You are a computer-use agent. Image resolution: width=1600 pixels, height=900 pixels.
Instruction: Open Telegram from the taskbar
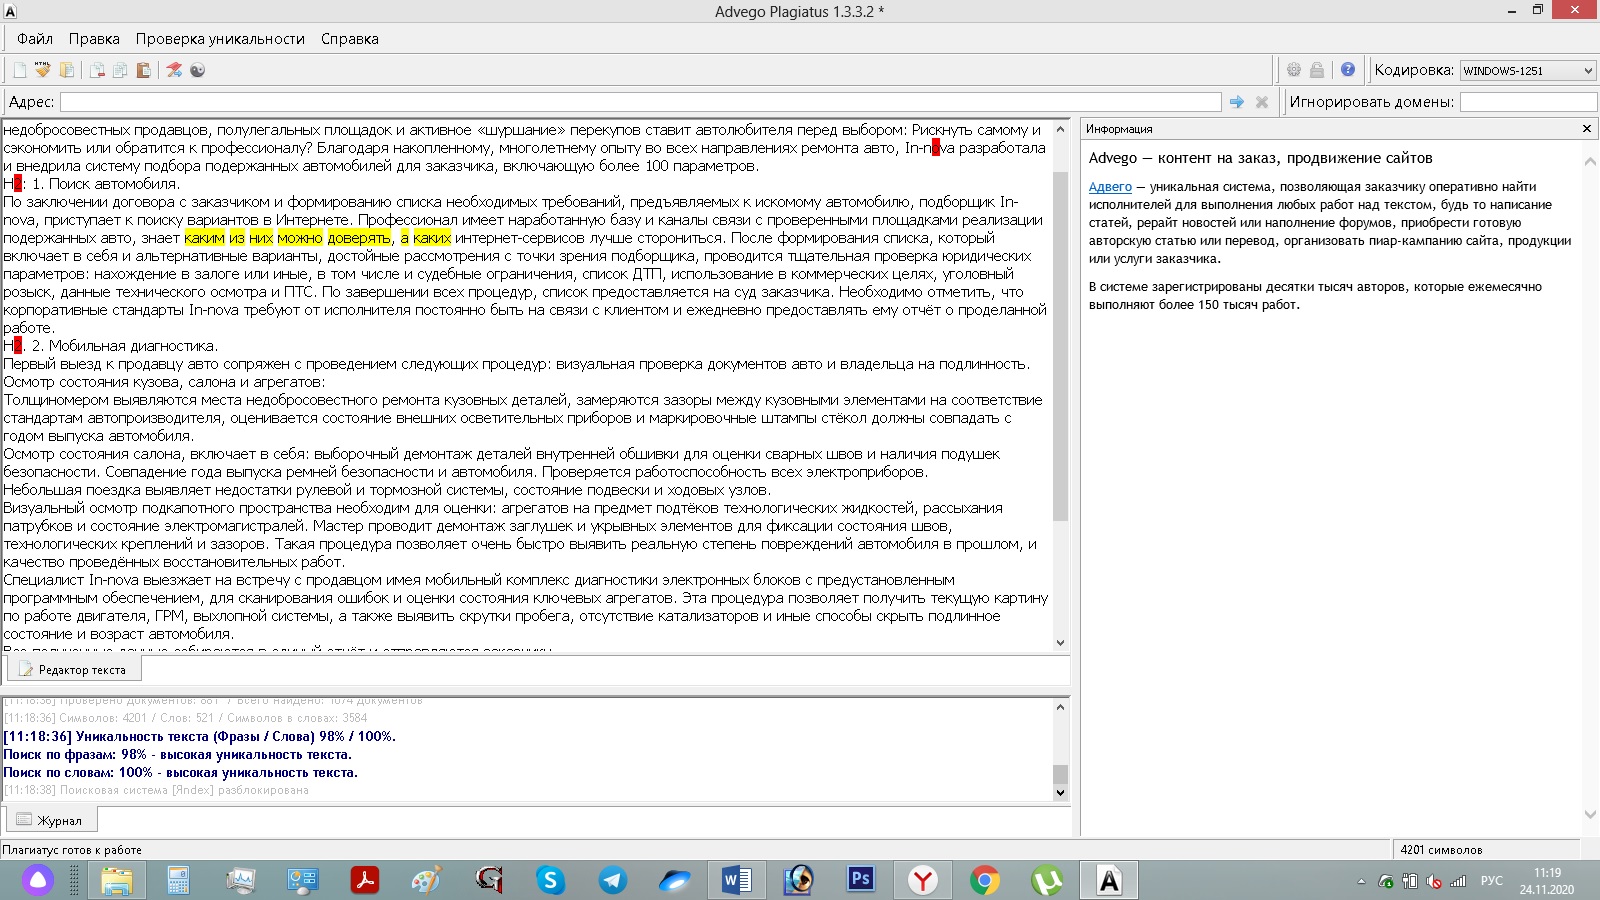pyautogui.click(x=612, y=880)
